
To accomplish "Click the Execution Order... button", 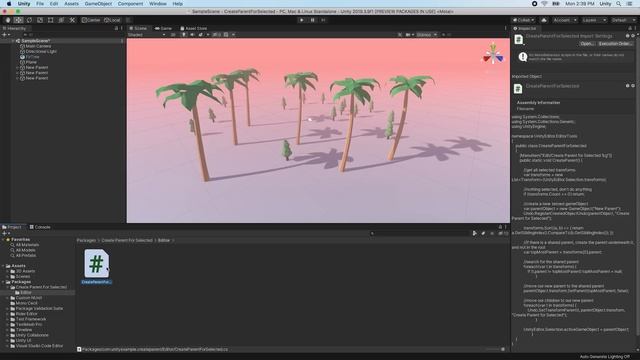I will click(616, 44).
